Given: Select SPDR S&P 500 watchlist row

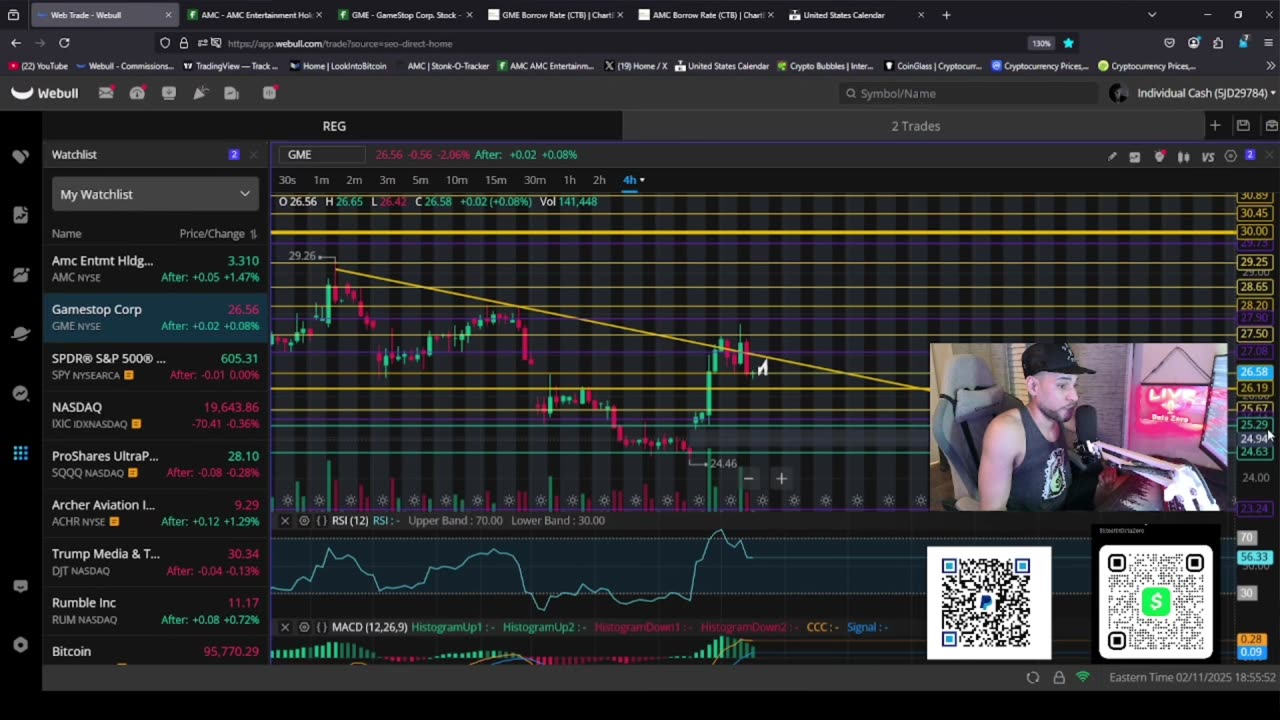Looking at the screenshot, I should coord(155,366).
